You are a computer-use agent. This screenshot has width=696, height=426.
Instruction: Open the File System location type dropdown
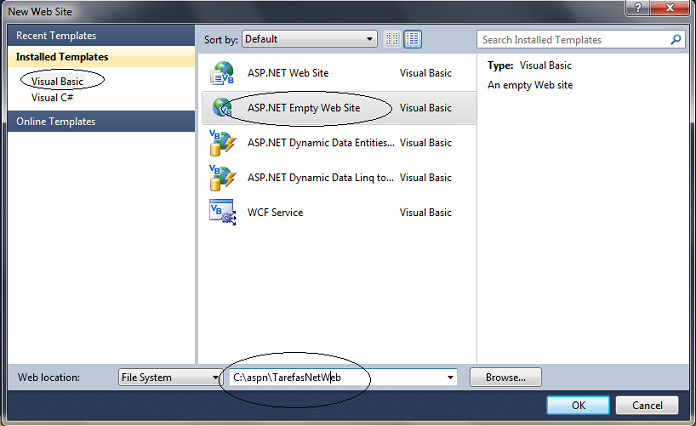(x=171, y=377)
